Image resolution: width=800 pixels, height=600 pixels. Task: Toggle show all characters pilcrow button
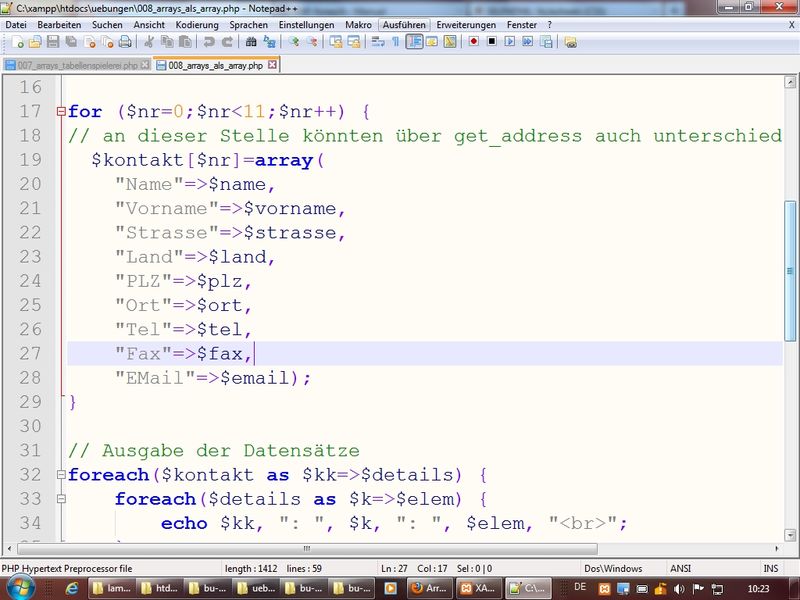396,42
